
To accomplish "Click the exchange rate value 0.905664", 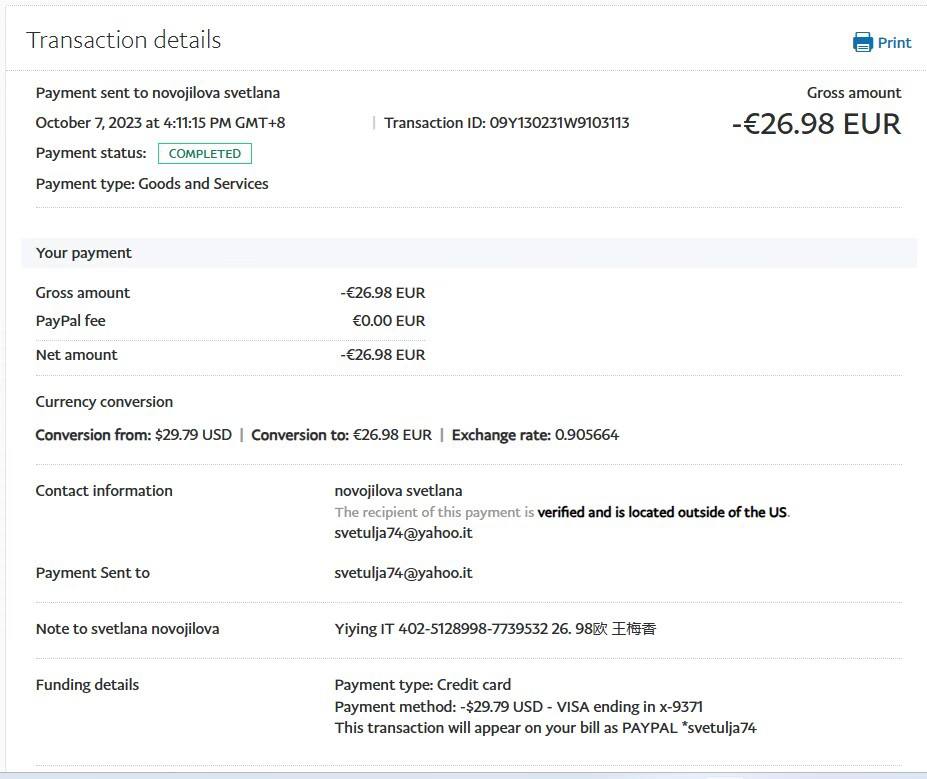I will (x=587, y=435).
